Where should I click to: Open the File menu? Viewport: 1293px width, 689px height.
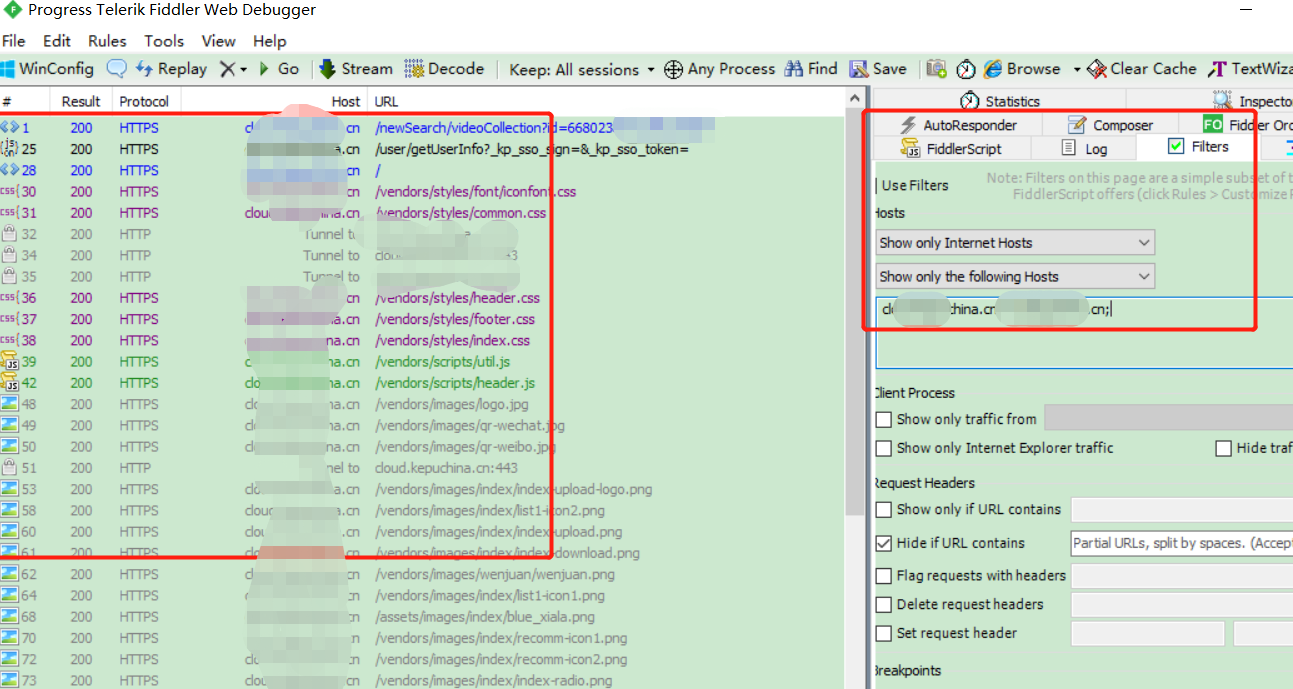tap(14, 41)
